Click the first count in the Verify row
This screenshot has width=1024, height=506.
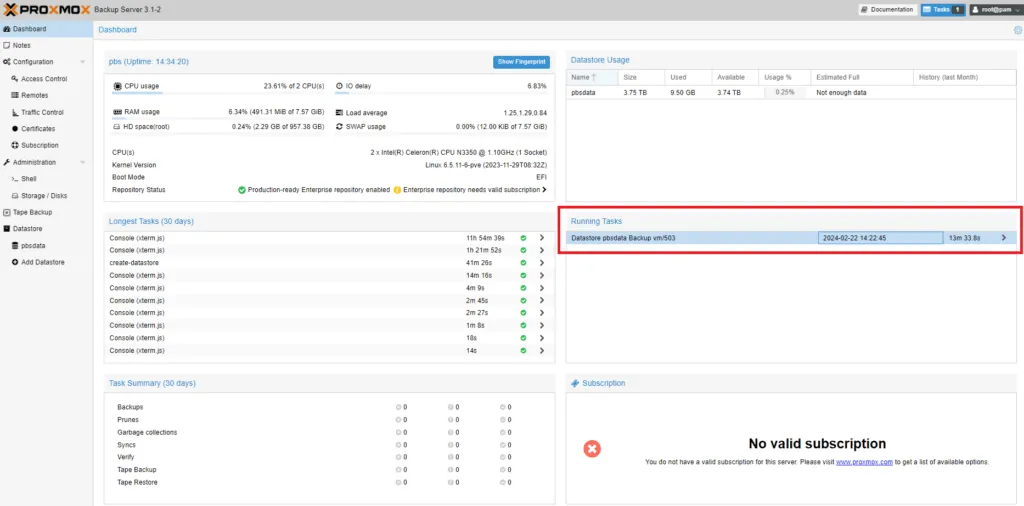402,457
